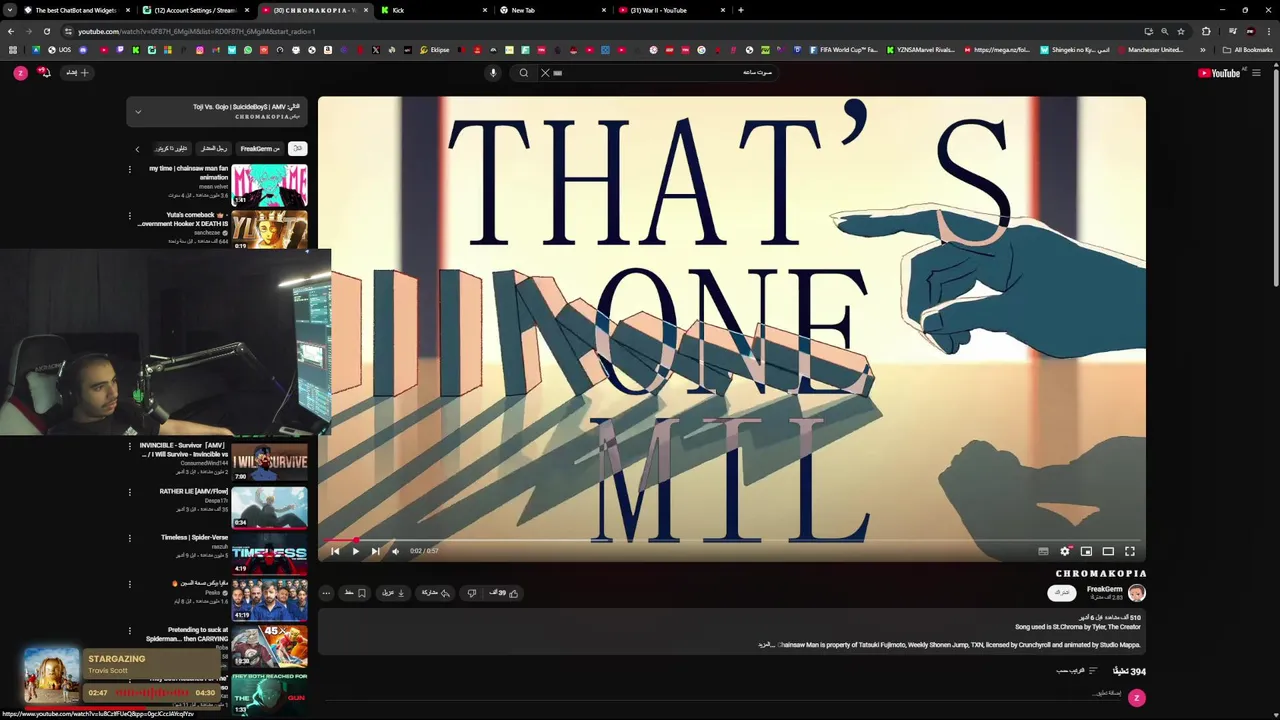Open FreakGerm channel name link
The image size is (1280, 720).
[x=1104, y=589]
